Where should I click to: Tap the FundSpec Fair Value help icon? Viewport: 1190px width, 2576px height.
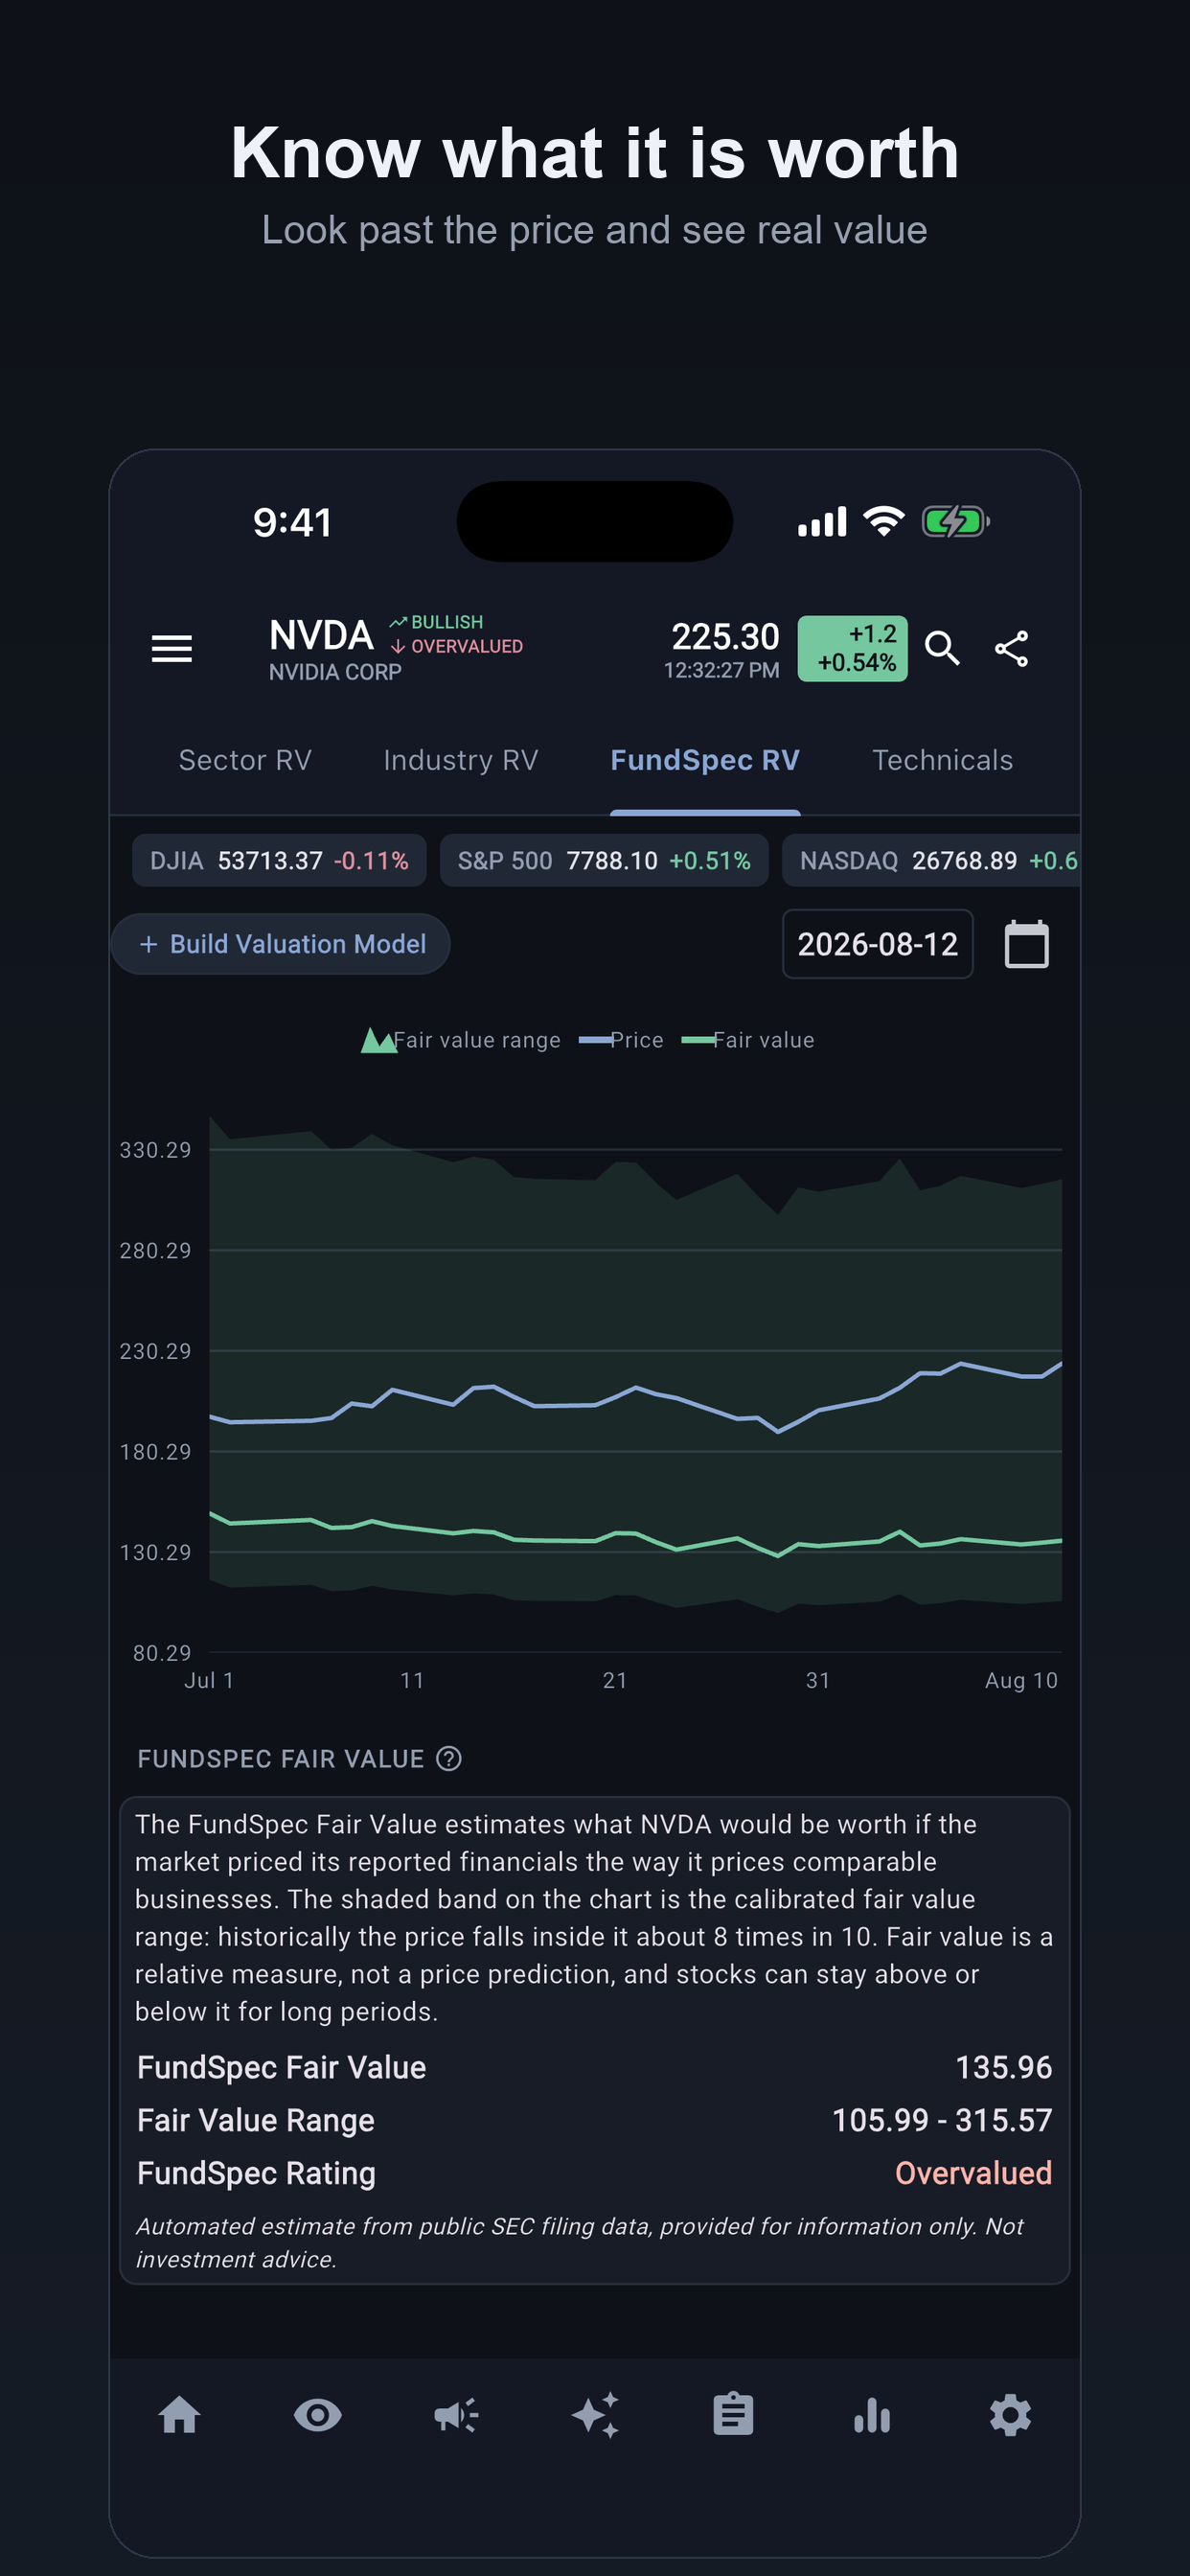449,1758
